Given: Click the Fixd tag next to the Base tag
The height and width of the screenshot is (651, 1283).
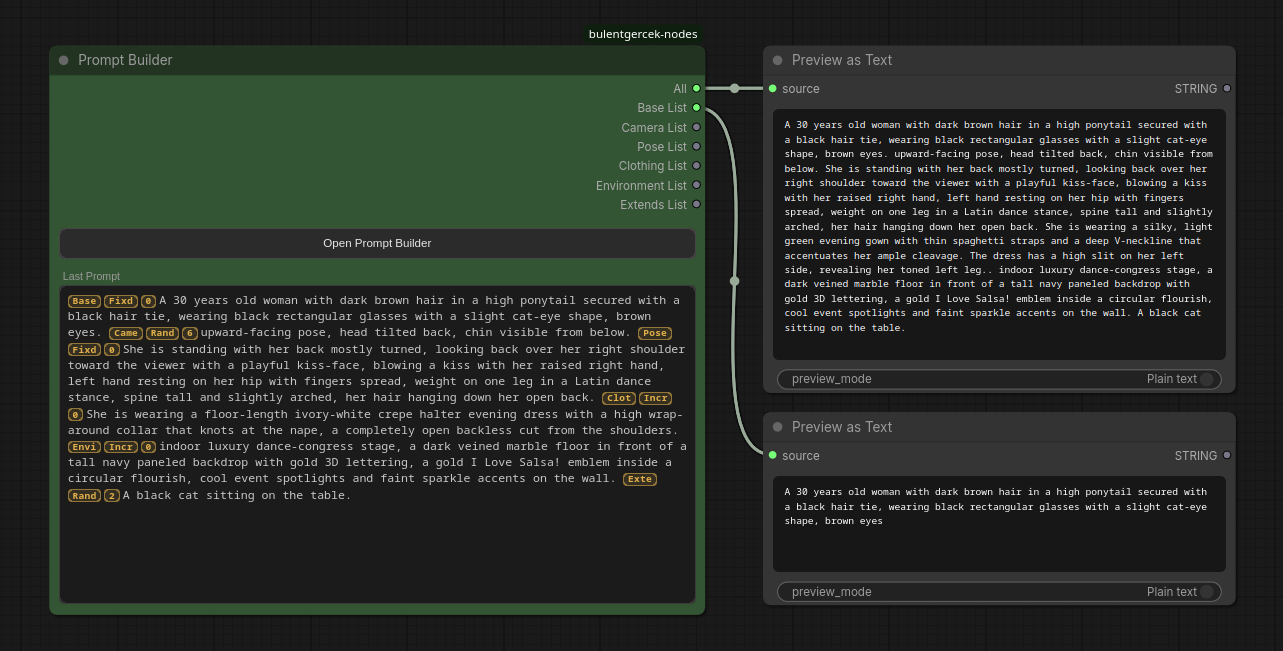Looking at the screenshot, I should click(121, 301).
